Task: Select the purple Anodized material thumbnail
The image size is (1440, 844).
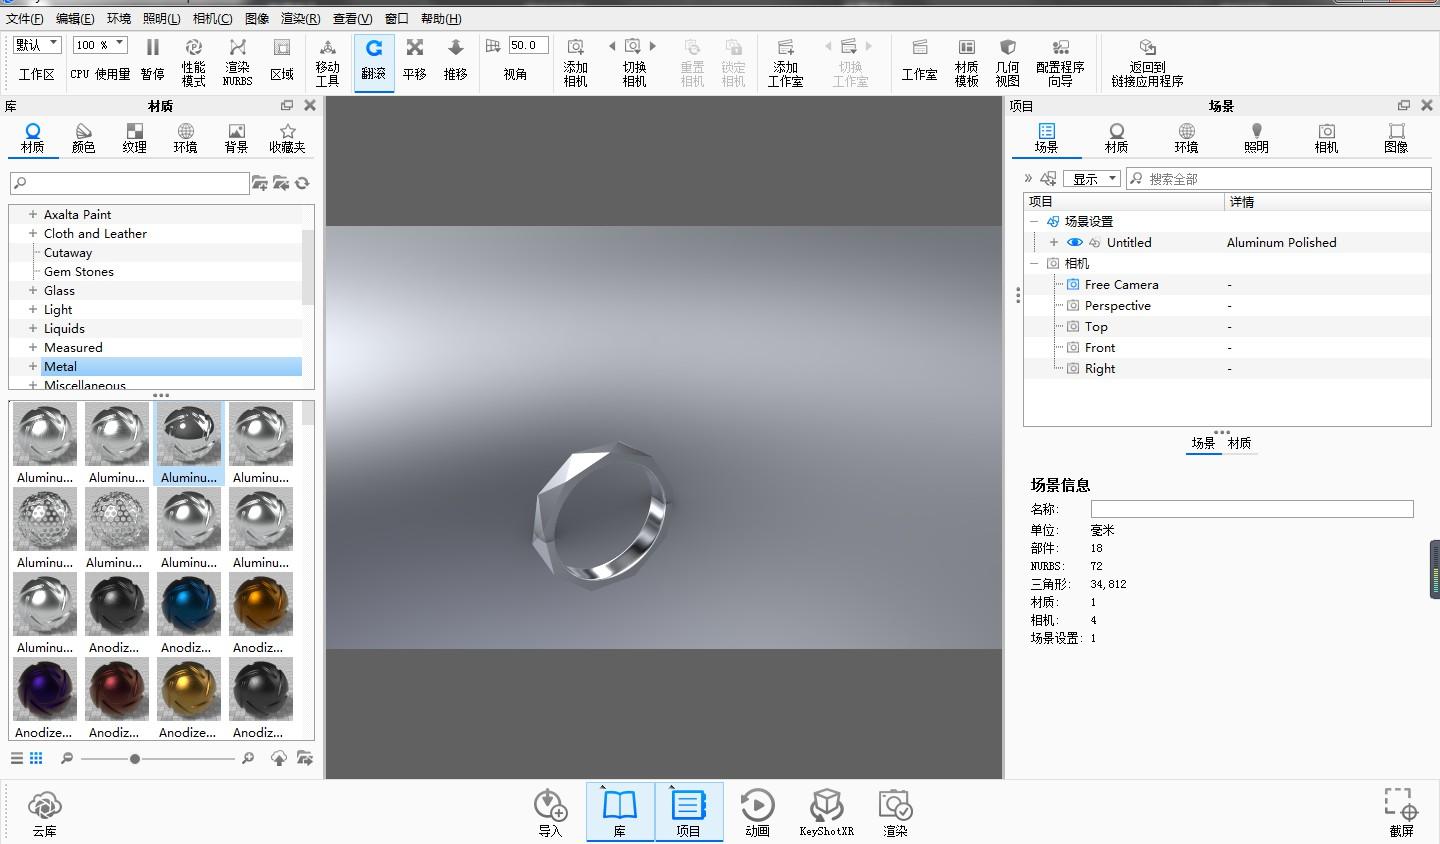Action: pyautogui.click(x=45, y=689)
